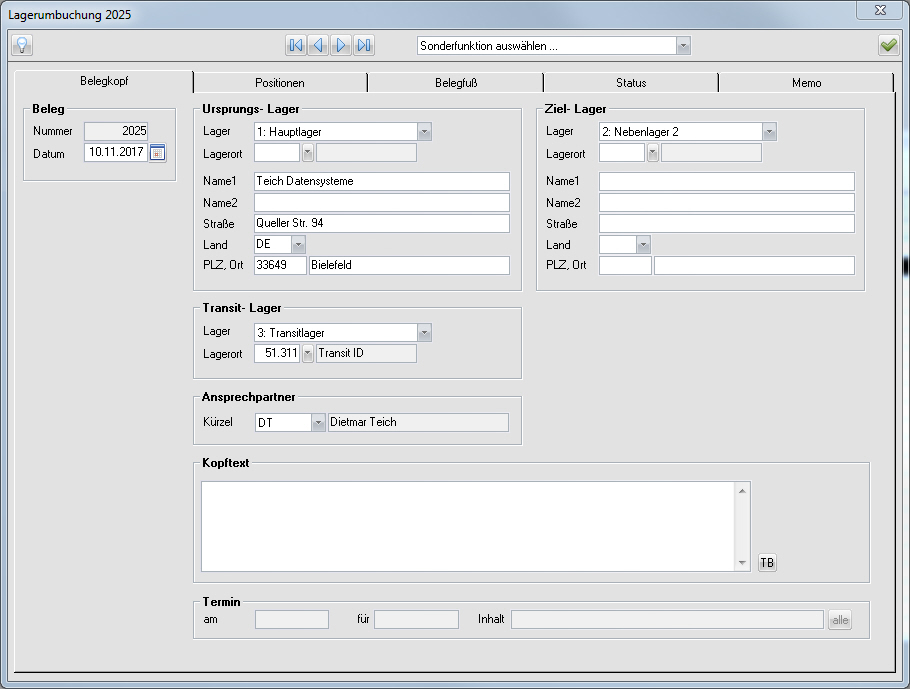Click the light bulb help icon

tap(22, 45)
